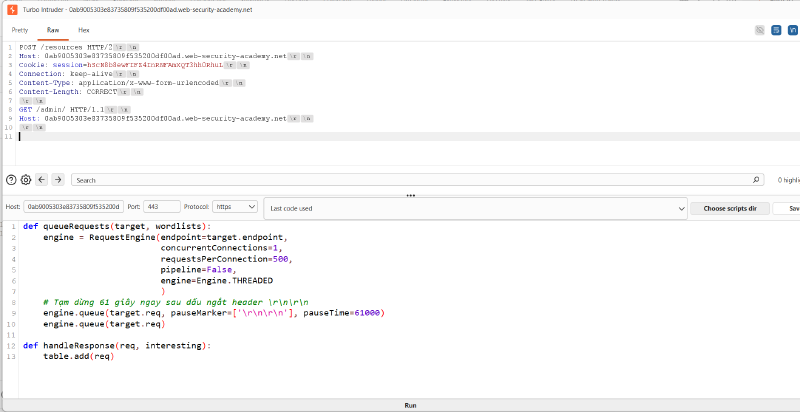This screenshot has width=800, height=412.
Task: Click into the Host input field
Action: pyautogui.click(x=73, y=207)
